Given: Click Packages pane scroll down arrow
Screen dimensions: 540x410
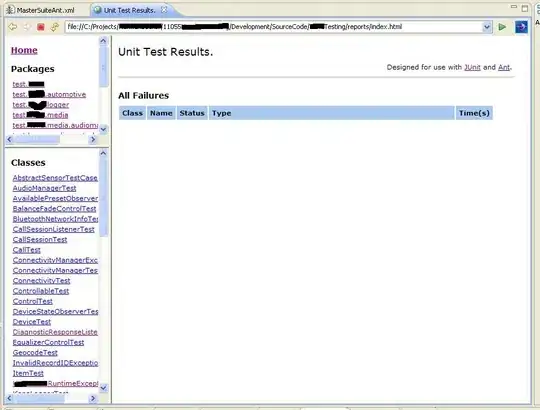Looking at the screenshot, I should pos(103,129).
